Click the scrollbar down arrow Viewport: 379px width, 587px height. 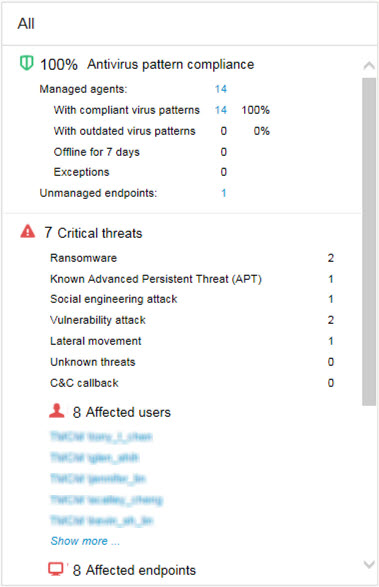pos(369,564)
